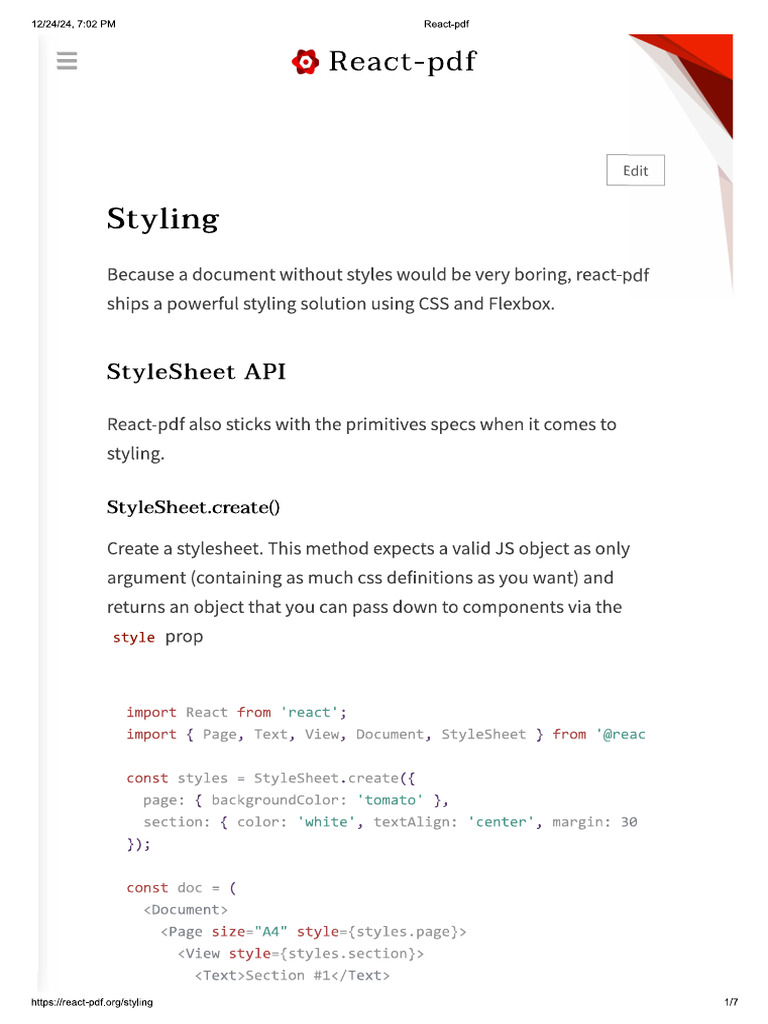Click the Edit button
768x1024 pixels.
[x=635, y=170]
